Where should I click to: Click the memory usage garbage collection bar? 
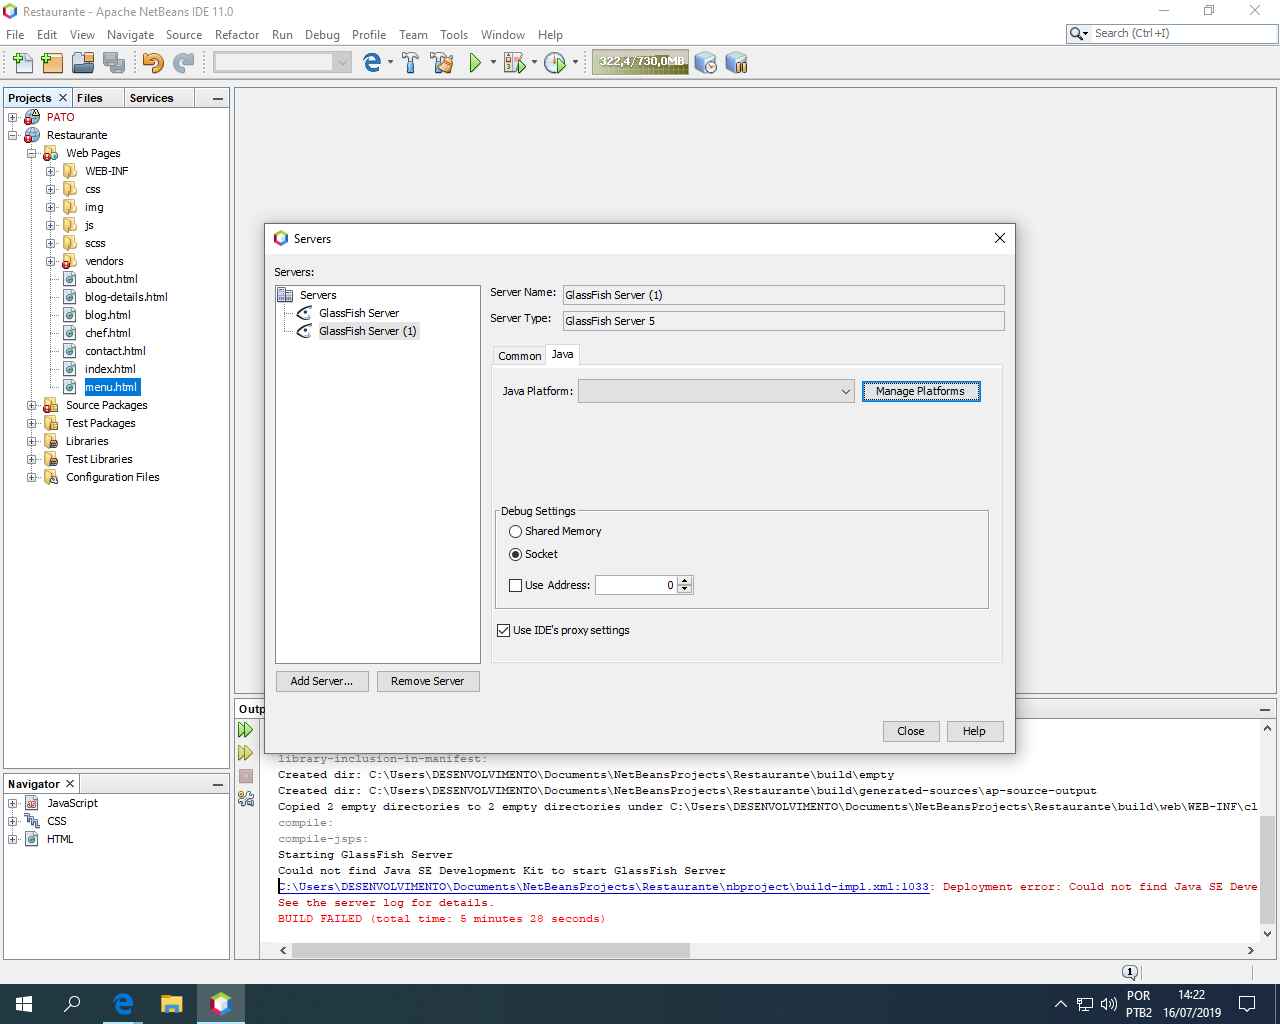click(640, 62)
